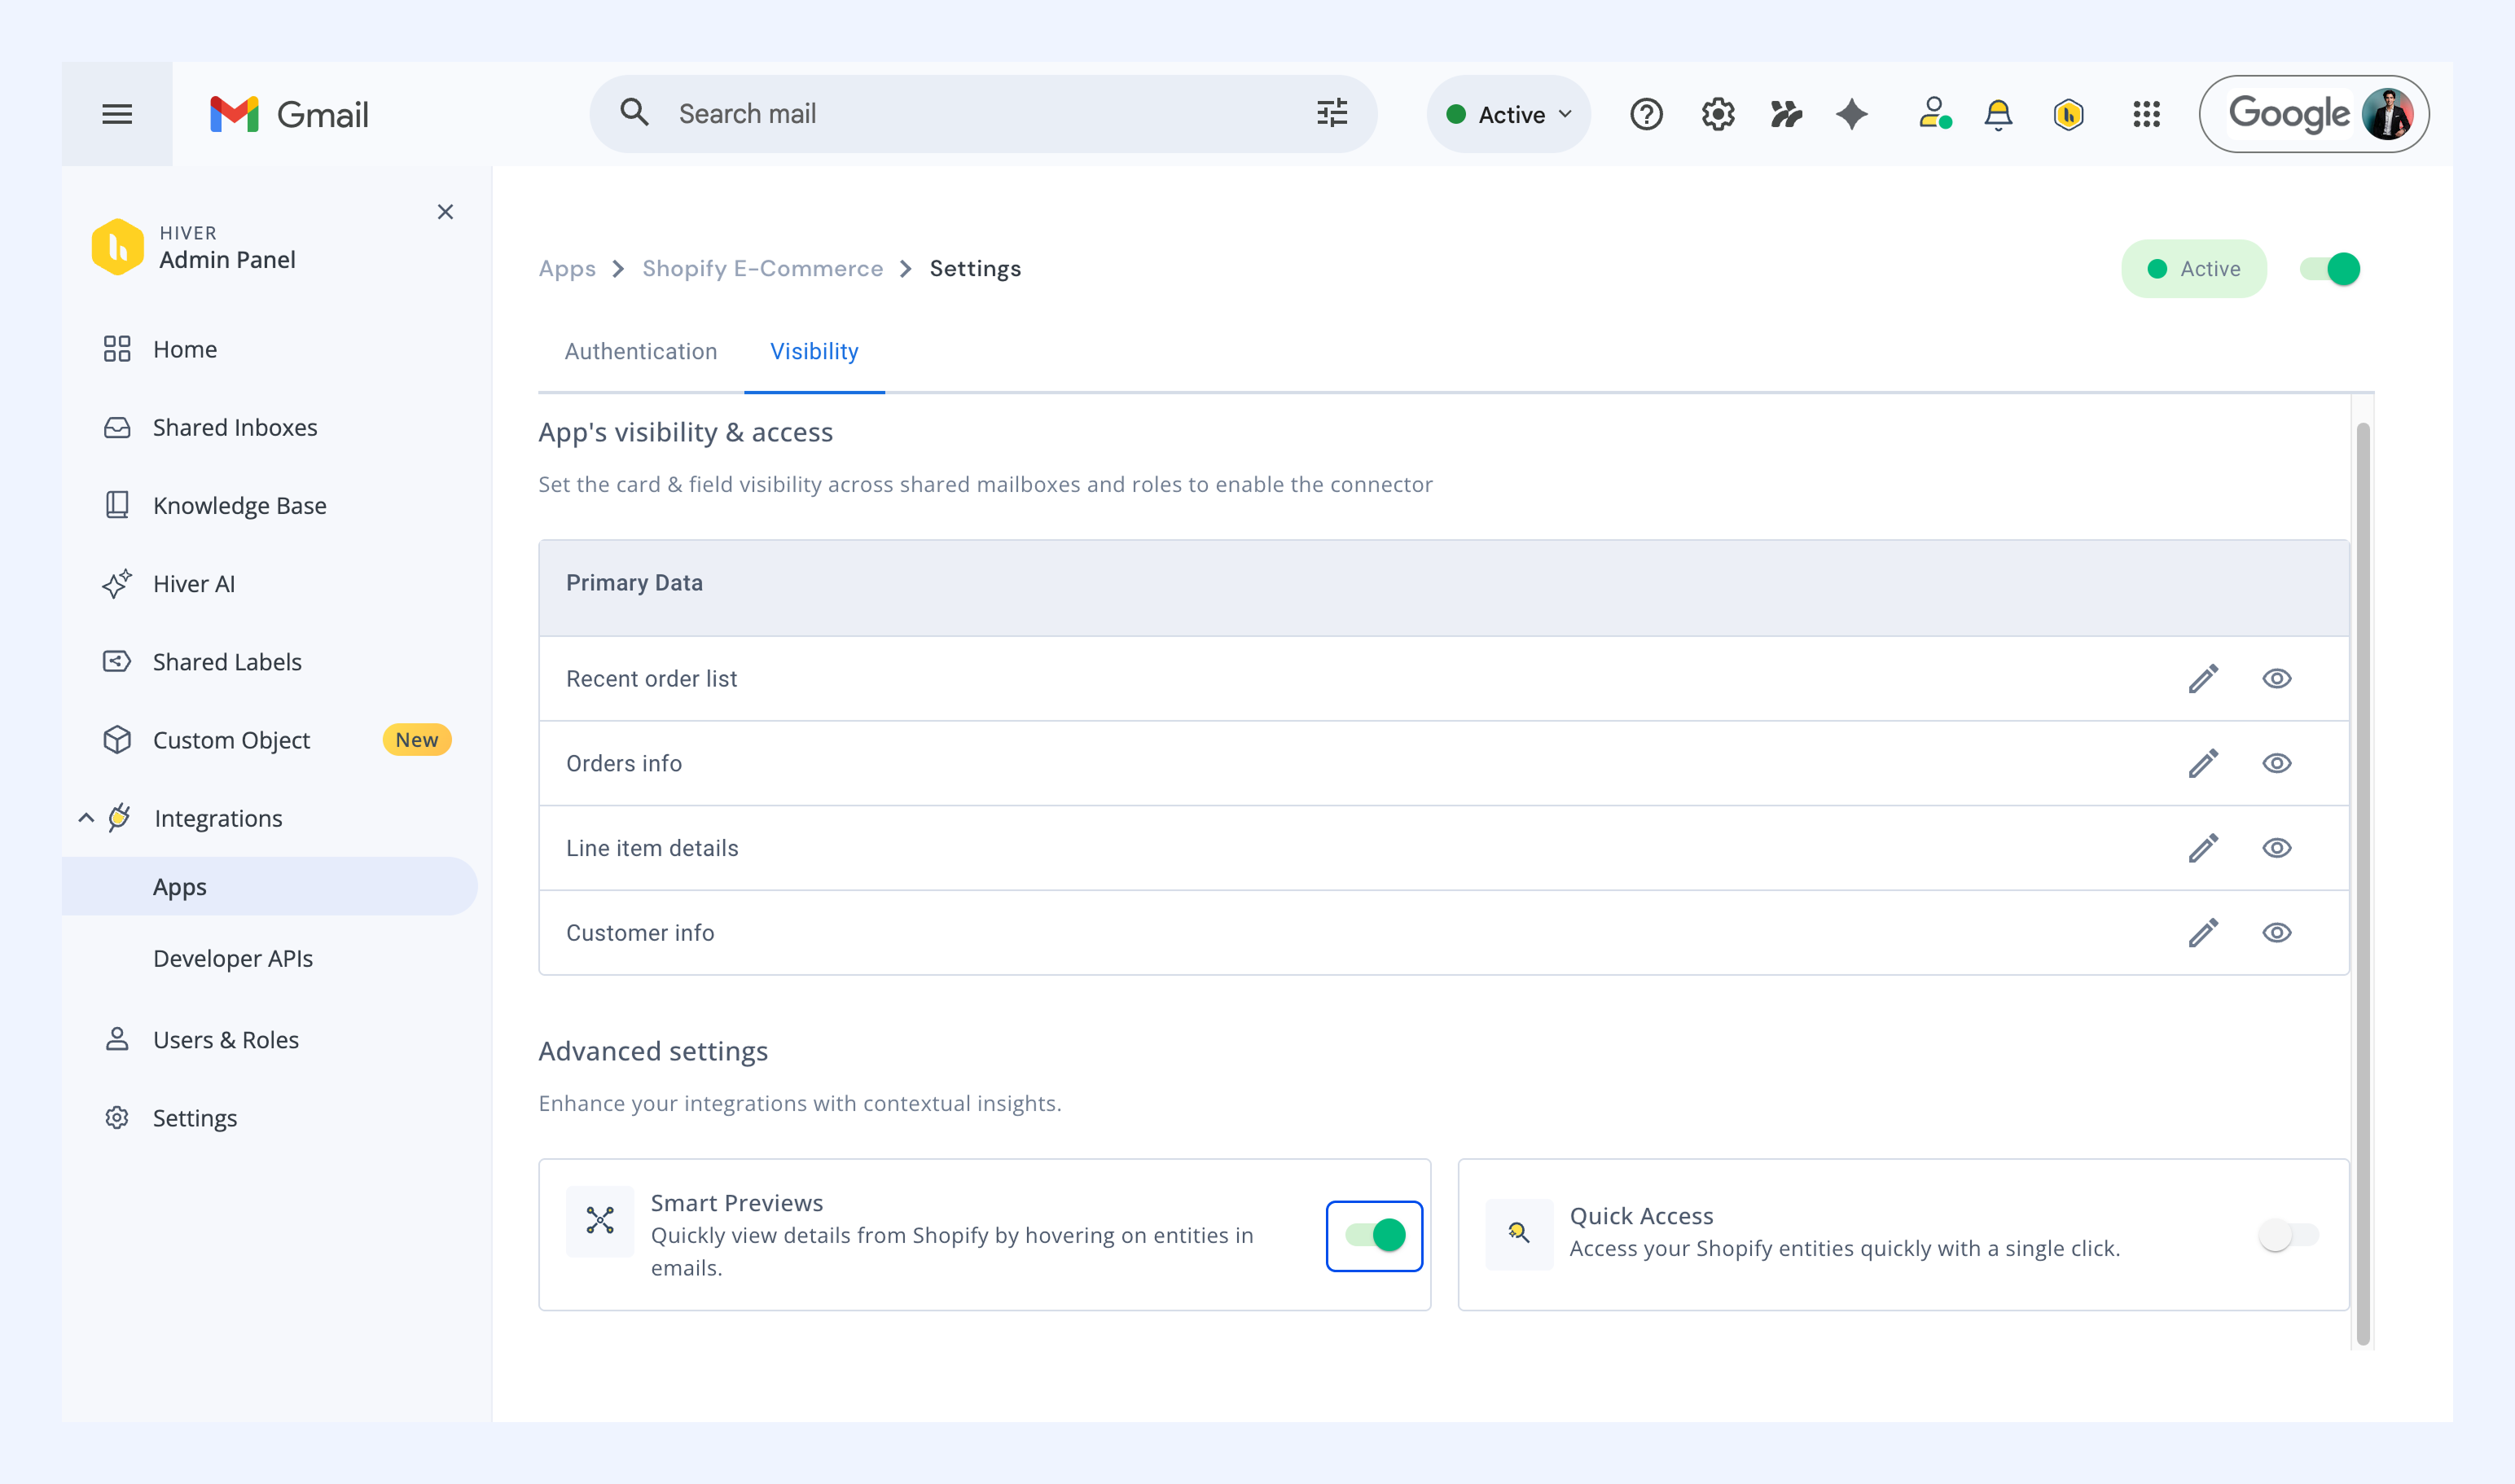Click the Quick Access search icon
Viewport: 2515px width, 1484px height.
[1519, 1234]
